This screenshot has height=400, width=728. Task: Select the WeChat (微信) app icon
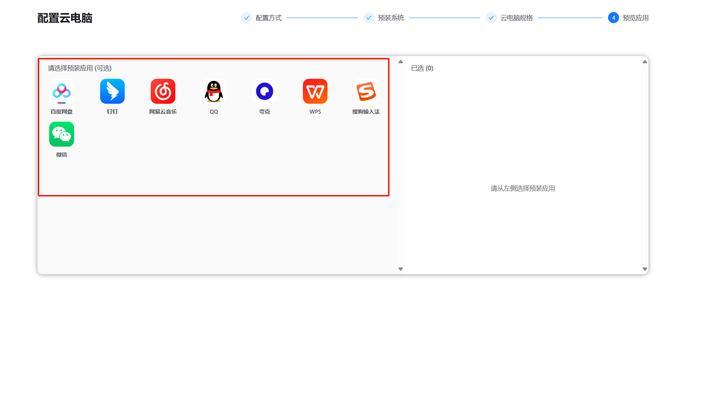coord(61,134)
